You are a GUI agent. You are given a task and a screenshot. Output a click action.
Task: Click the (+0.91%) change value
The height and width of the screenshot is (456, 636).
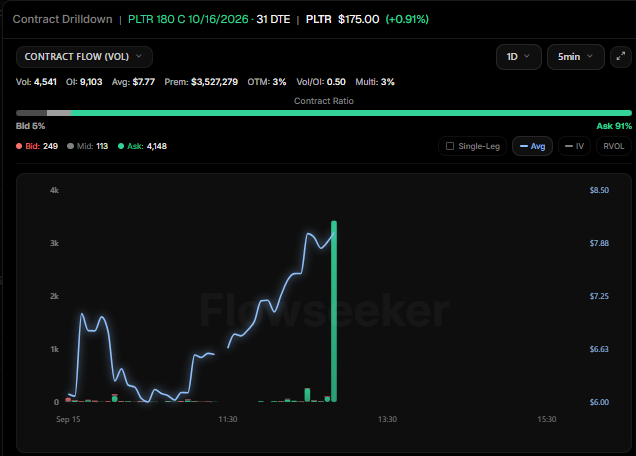click(407, 19)
